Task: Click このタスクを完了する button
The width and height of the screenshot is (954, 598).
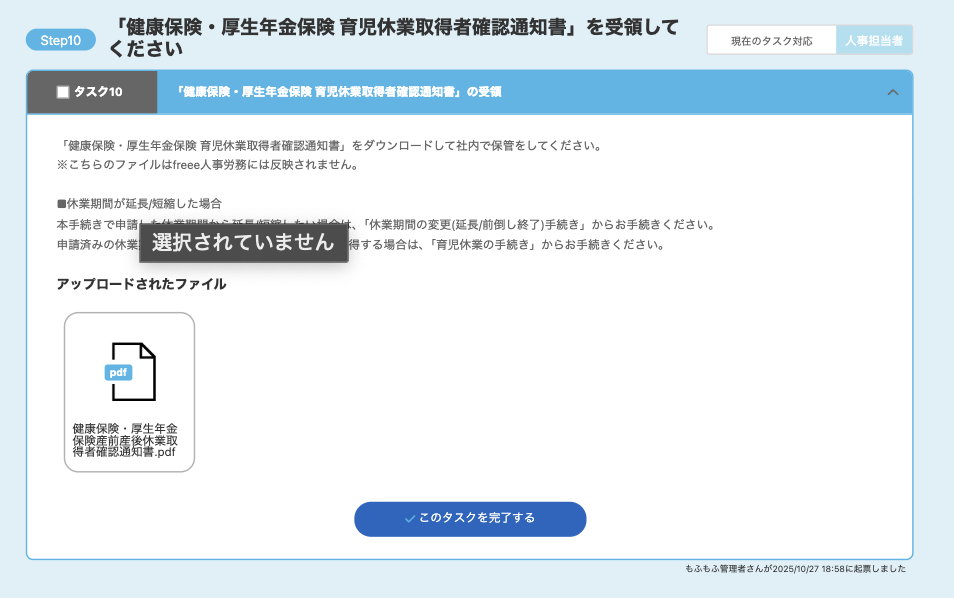Action: point(470,519)
